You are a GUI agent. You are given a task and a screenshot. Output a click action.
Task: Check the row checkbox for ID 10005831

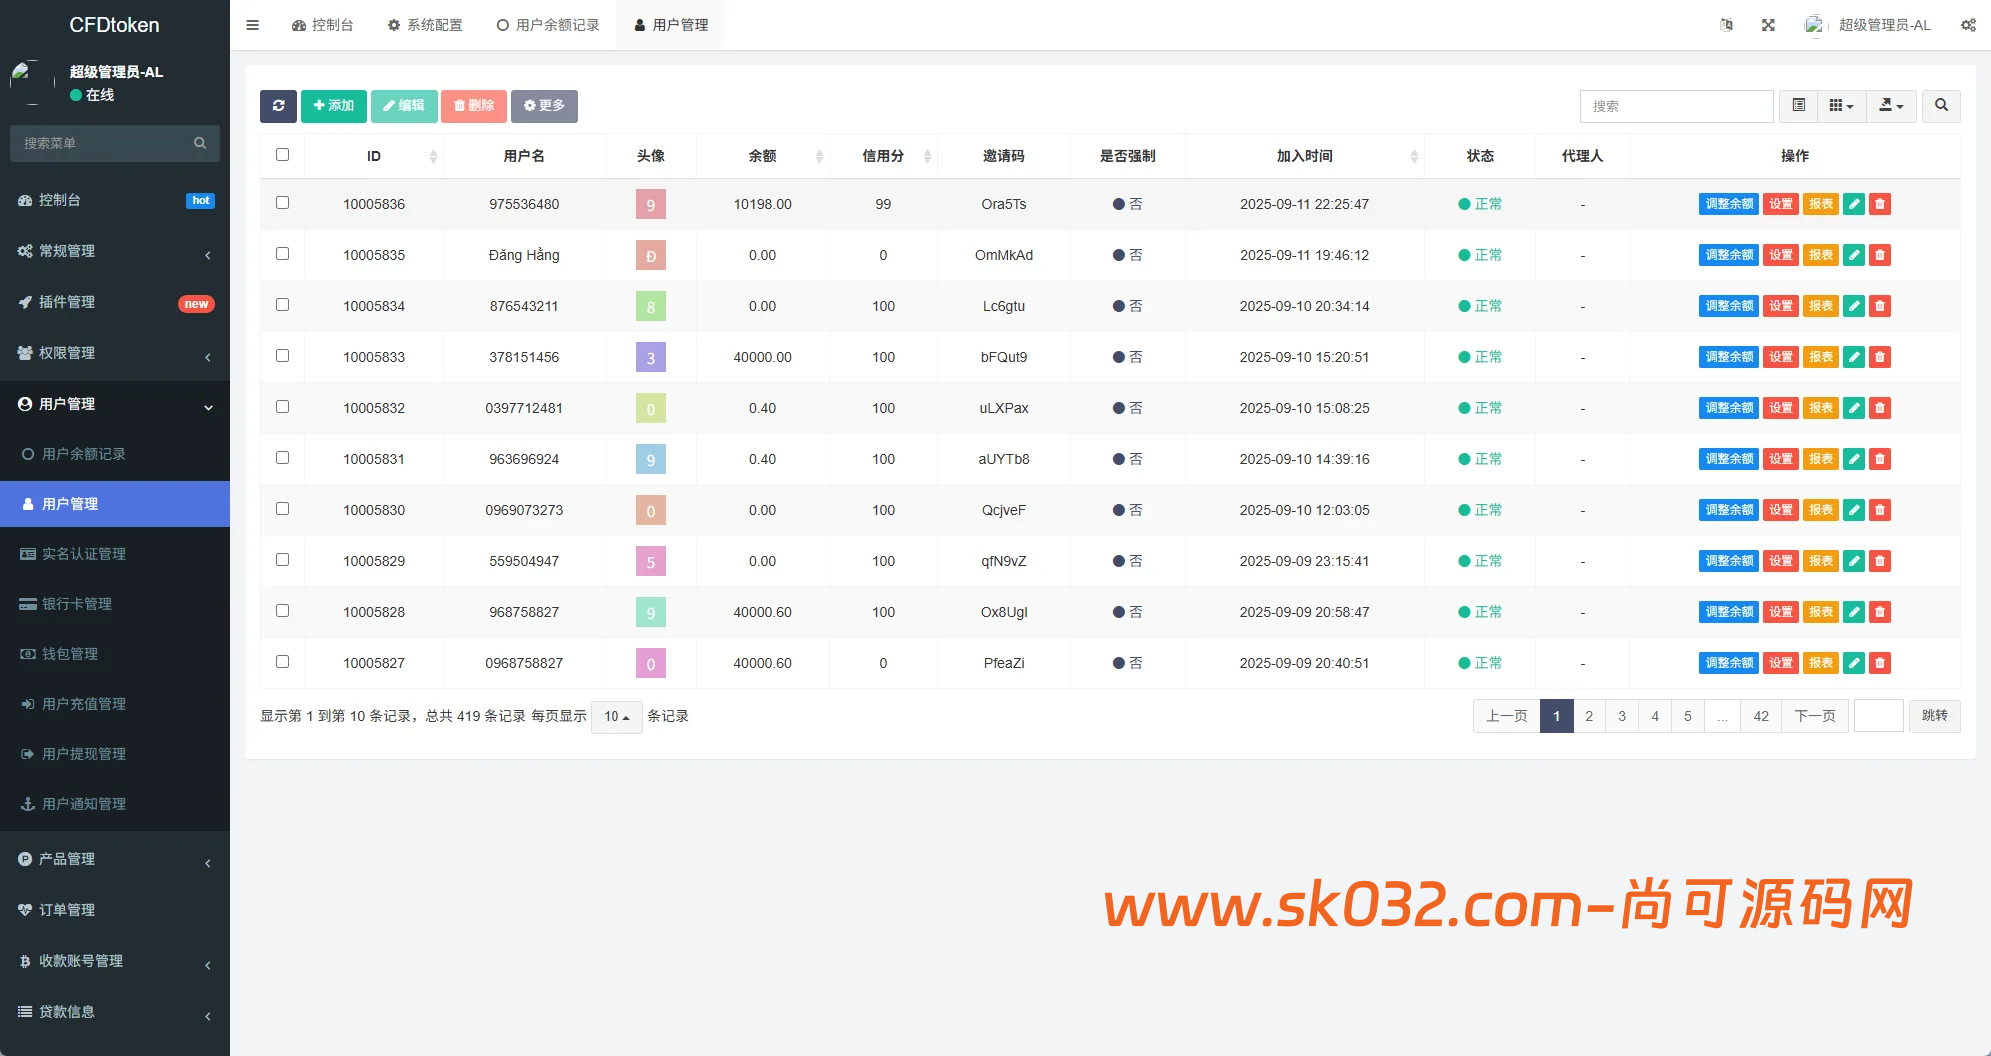(282, 458)
